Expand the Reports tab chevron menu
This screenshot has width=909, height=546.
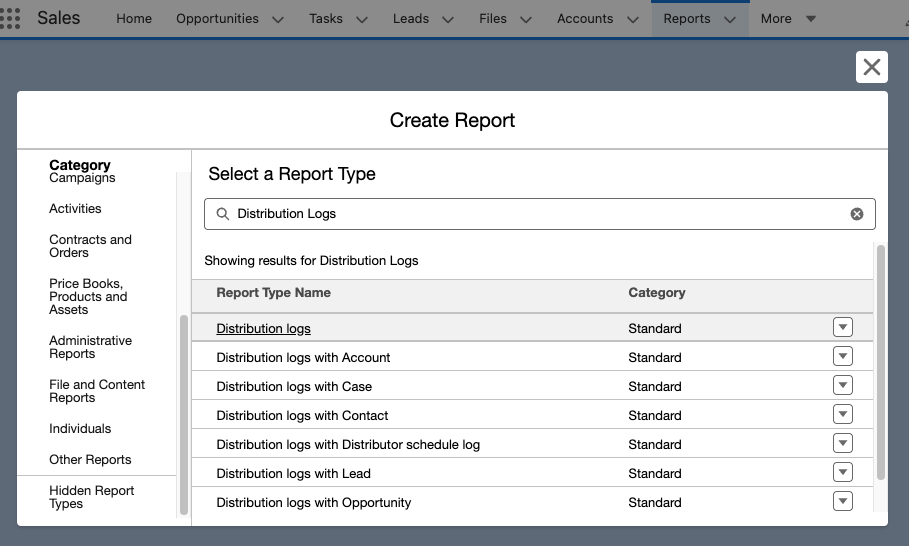tap(730, 19)
